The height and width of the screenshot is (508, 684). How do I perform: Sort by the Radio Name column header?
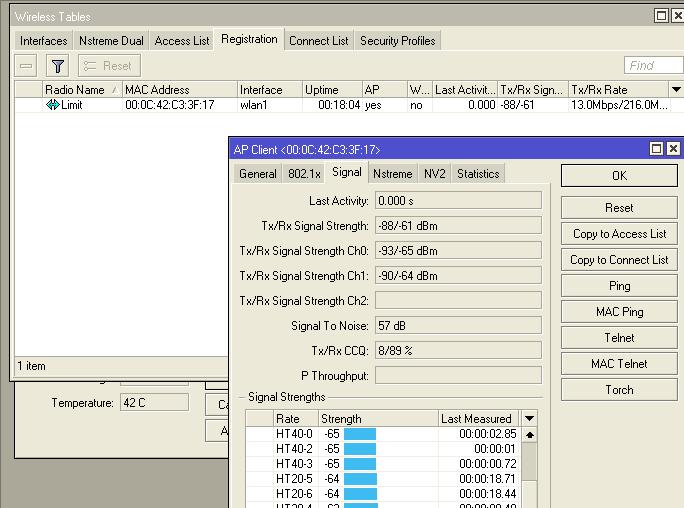82,90
